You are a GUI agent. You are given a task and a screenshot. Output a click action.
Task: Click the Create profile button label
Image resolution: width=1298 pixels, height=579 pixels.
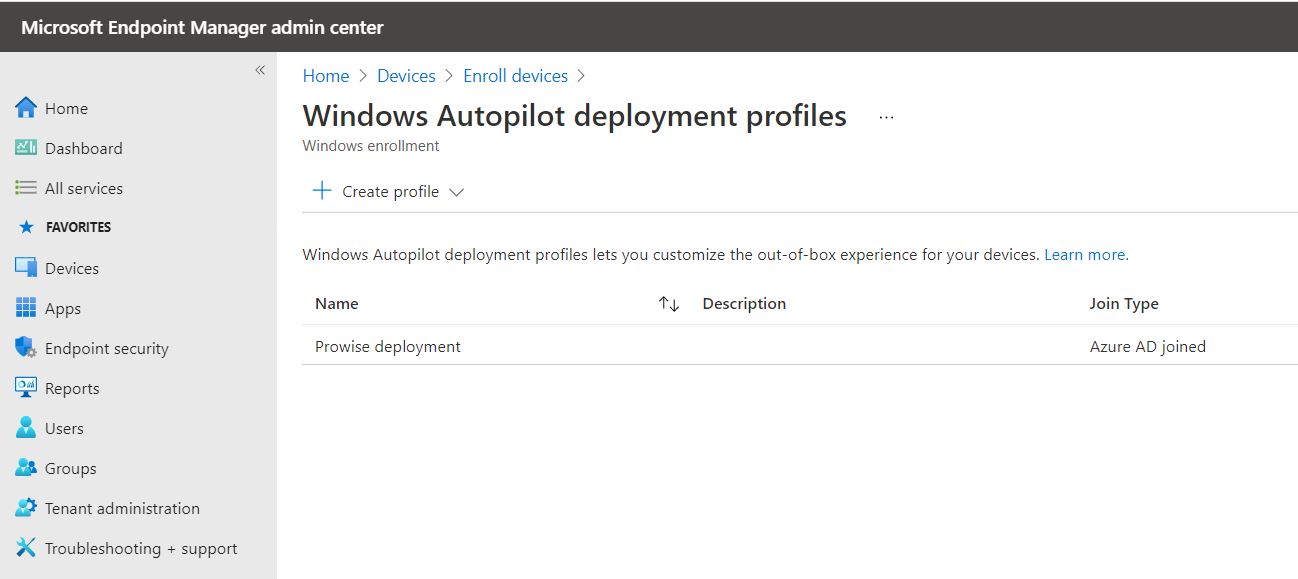click(391, 192)
